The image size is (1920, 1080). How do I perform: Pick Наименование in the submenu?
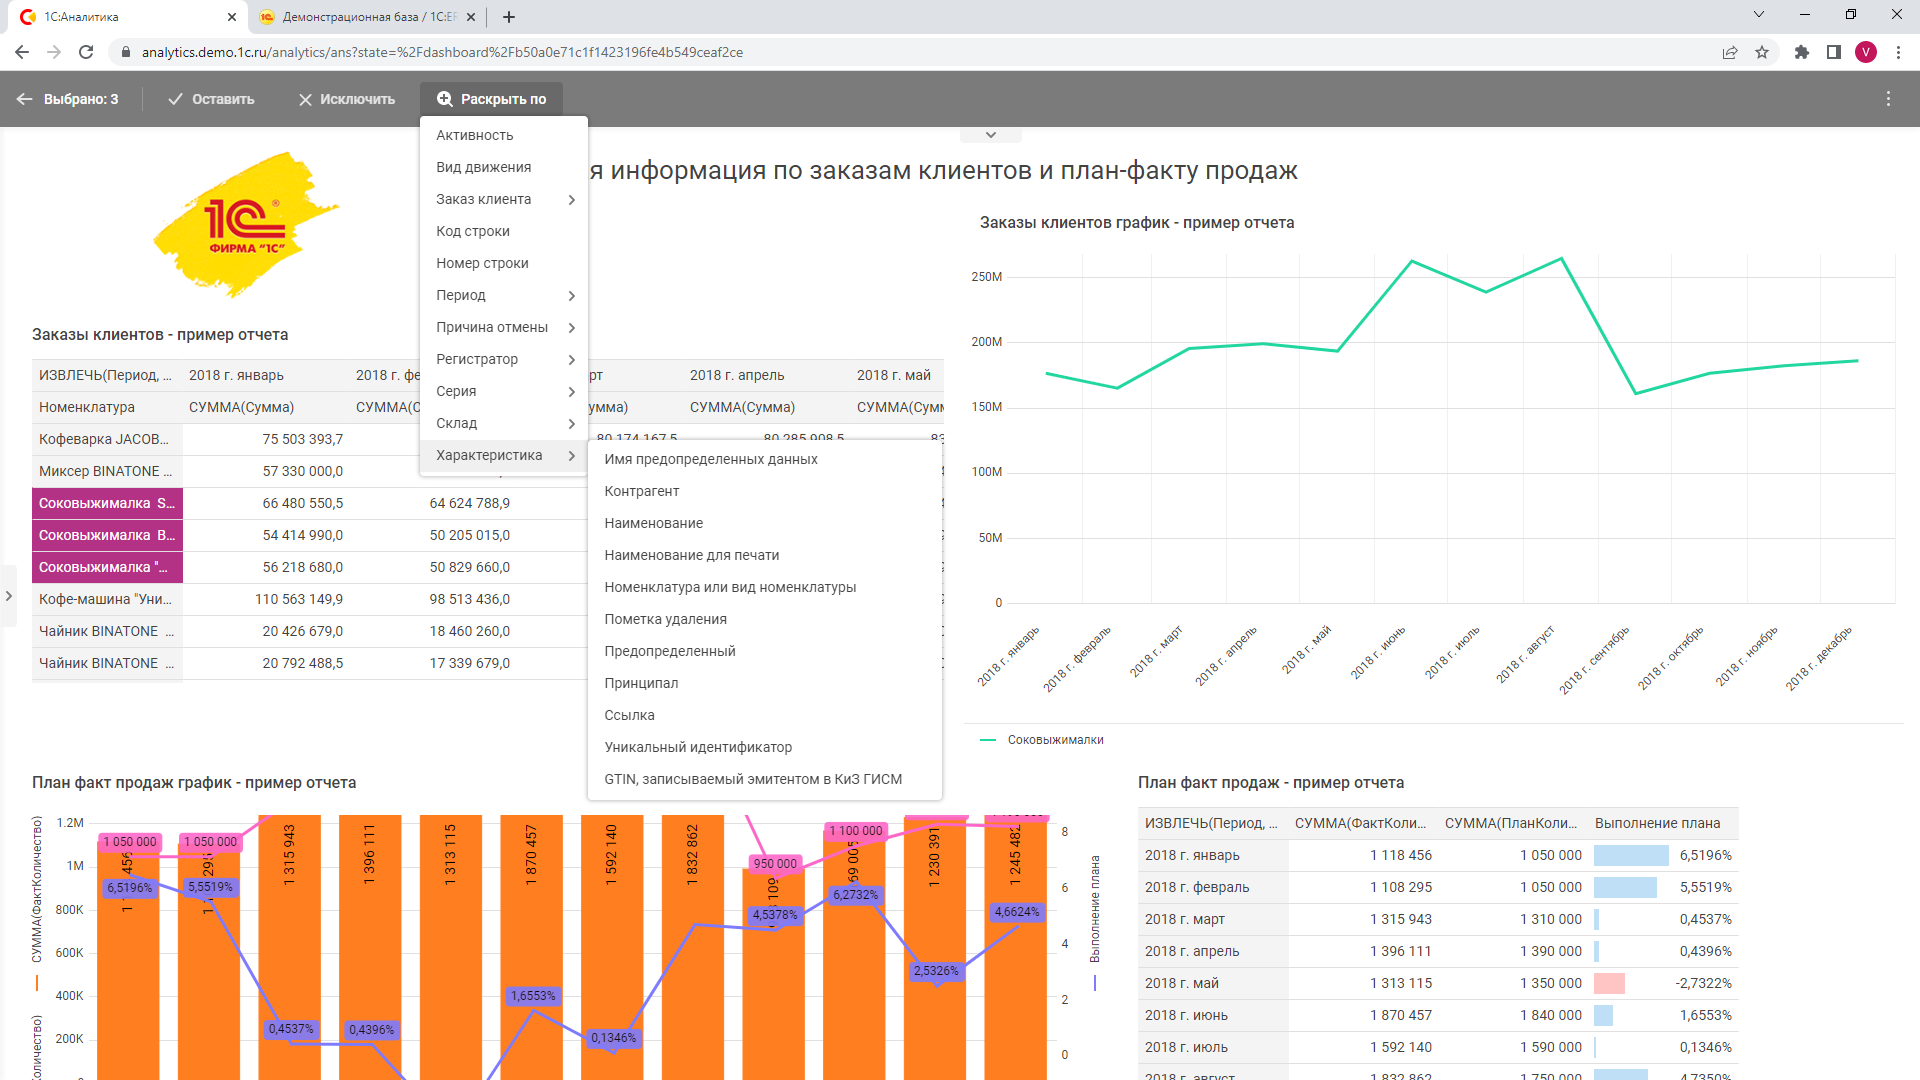(x=765, y=523)
